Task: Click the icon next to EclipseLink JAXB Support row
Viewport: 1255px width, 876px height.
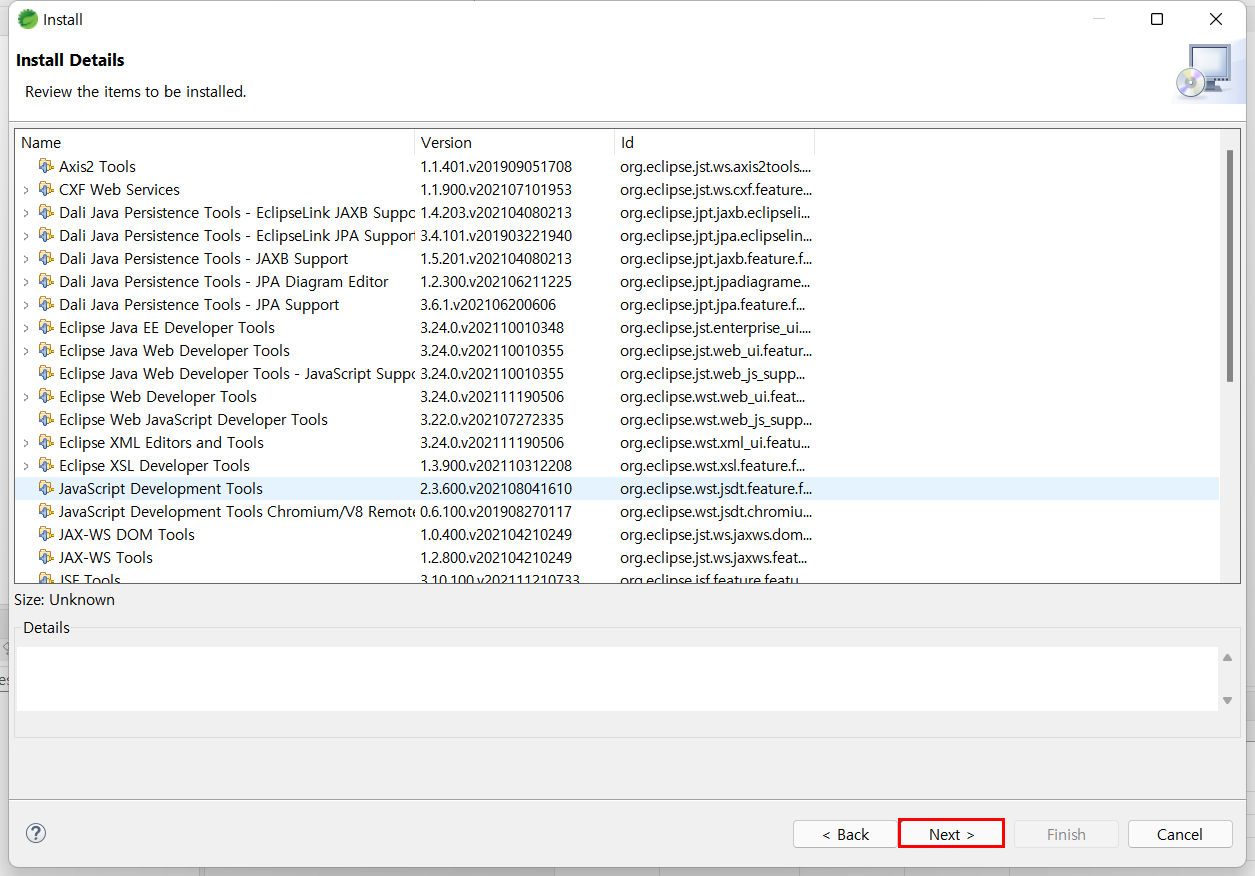Action: 46,212
